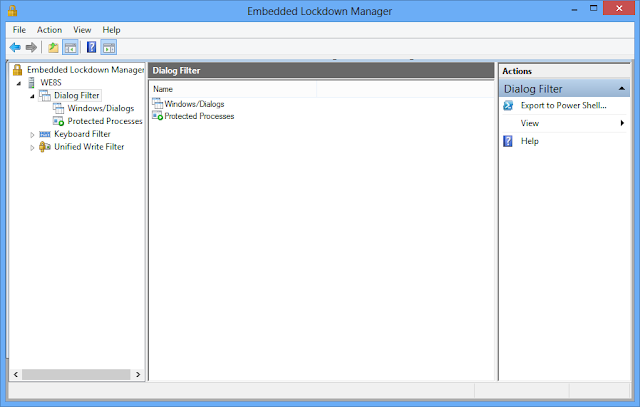The width and height of the screenshot is (640, 407).
Task: Maximize the Embedded Lockdown Manager window
Action: coord(593,9)
